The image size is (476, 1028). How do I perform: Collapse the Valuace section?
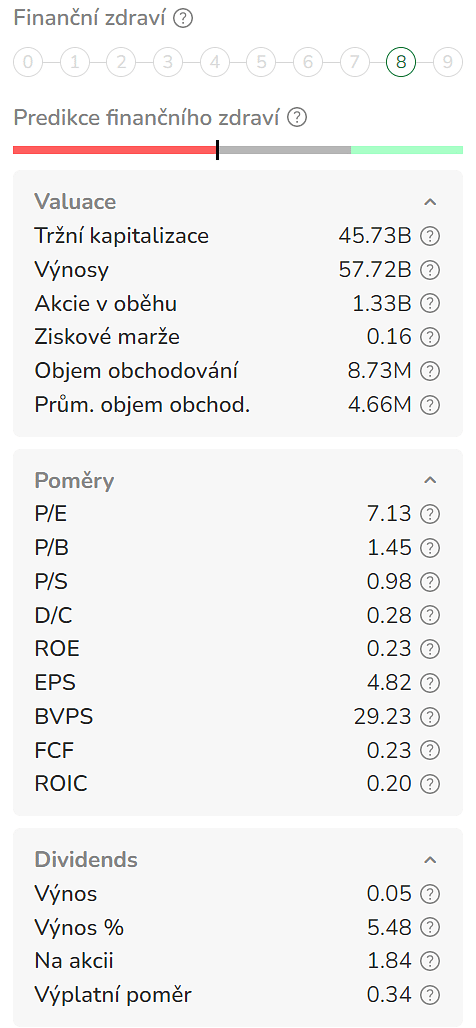point(430,202)
